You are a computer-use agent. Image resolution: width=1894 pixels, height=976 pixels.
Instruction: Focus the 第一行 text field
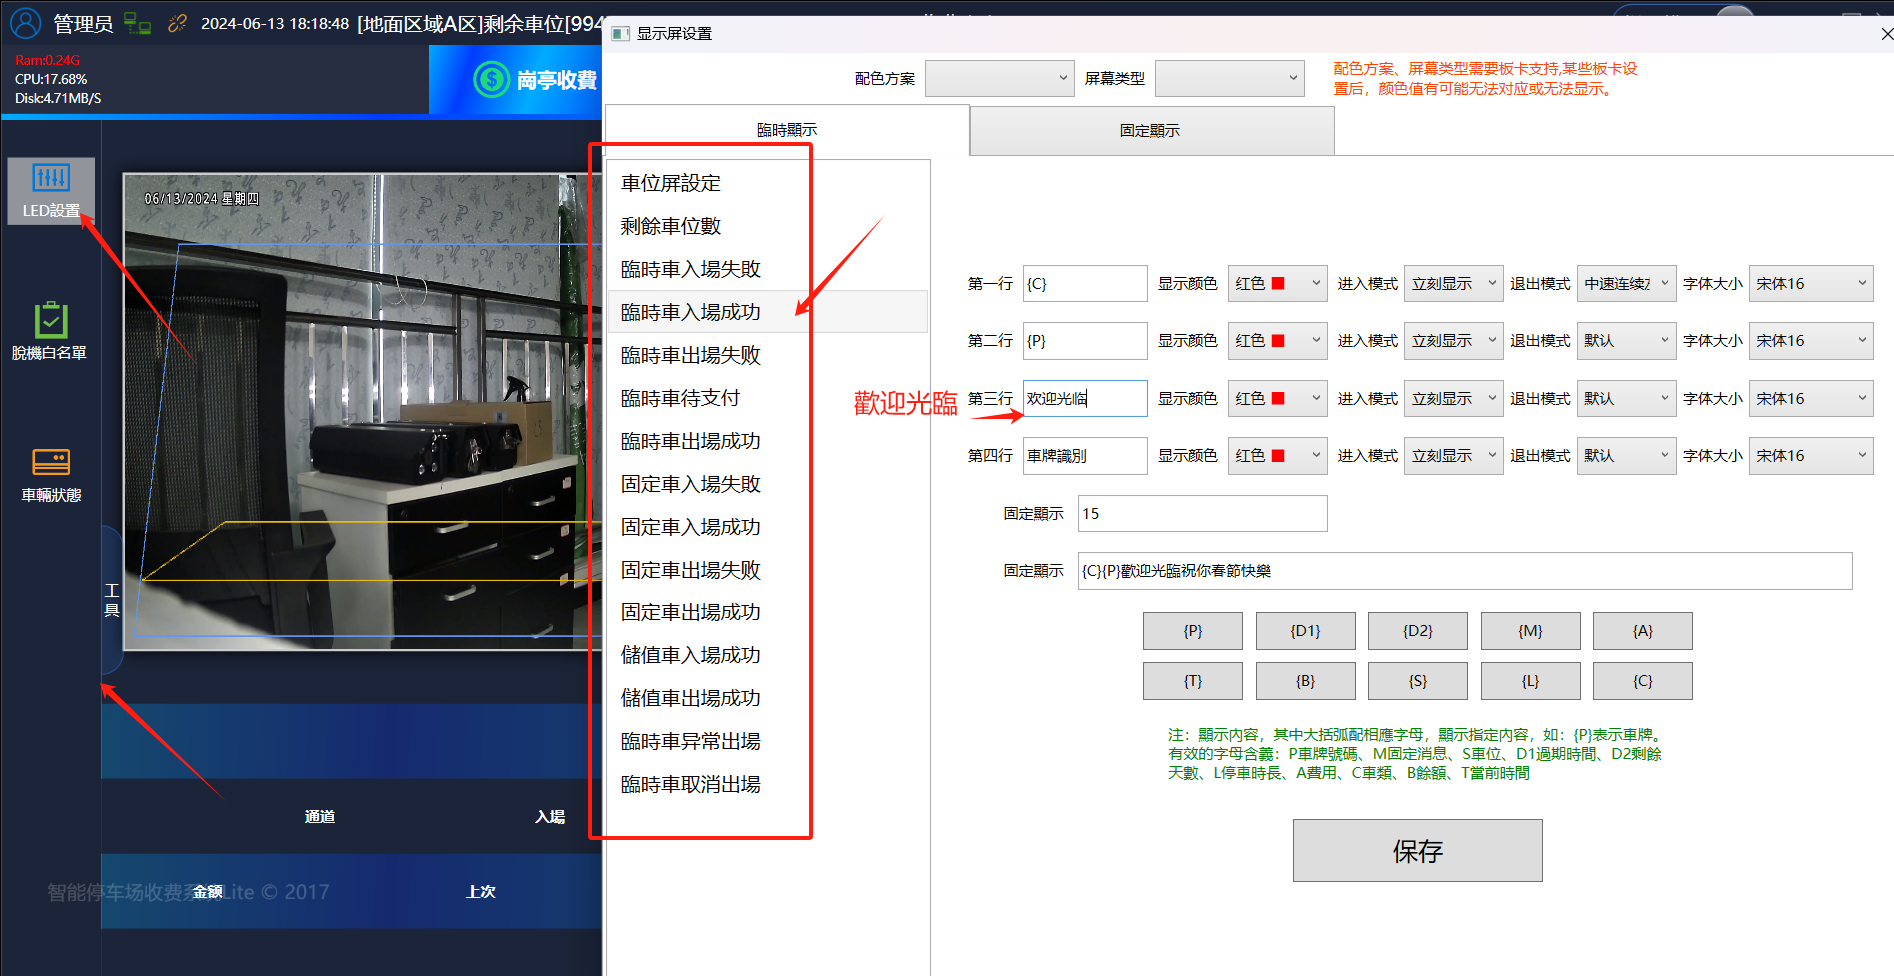click(x=1085, y=284)
